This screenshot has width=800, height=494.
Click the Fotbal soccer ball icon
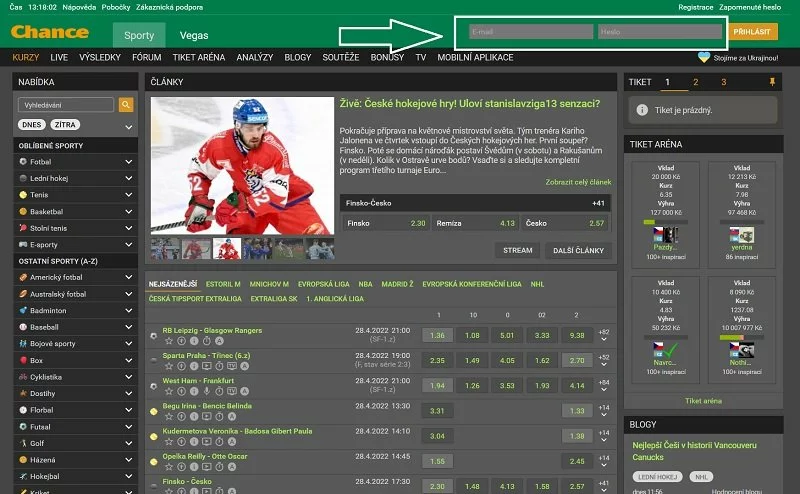pyautogui.click(x=23, y=161)
